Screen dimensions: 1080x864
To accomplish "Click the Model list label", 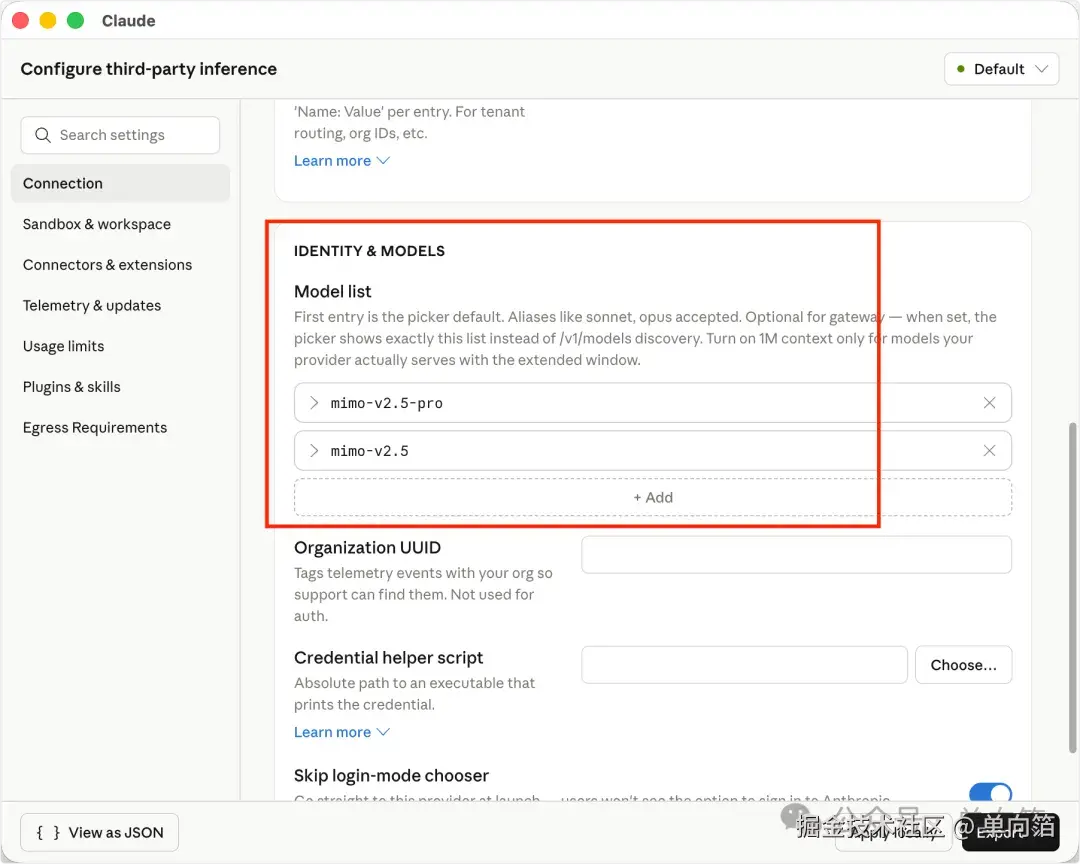I will pyautogui.click(x=333, y=291).
